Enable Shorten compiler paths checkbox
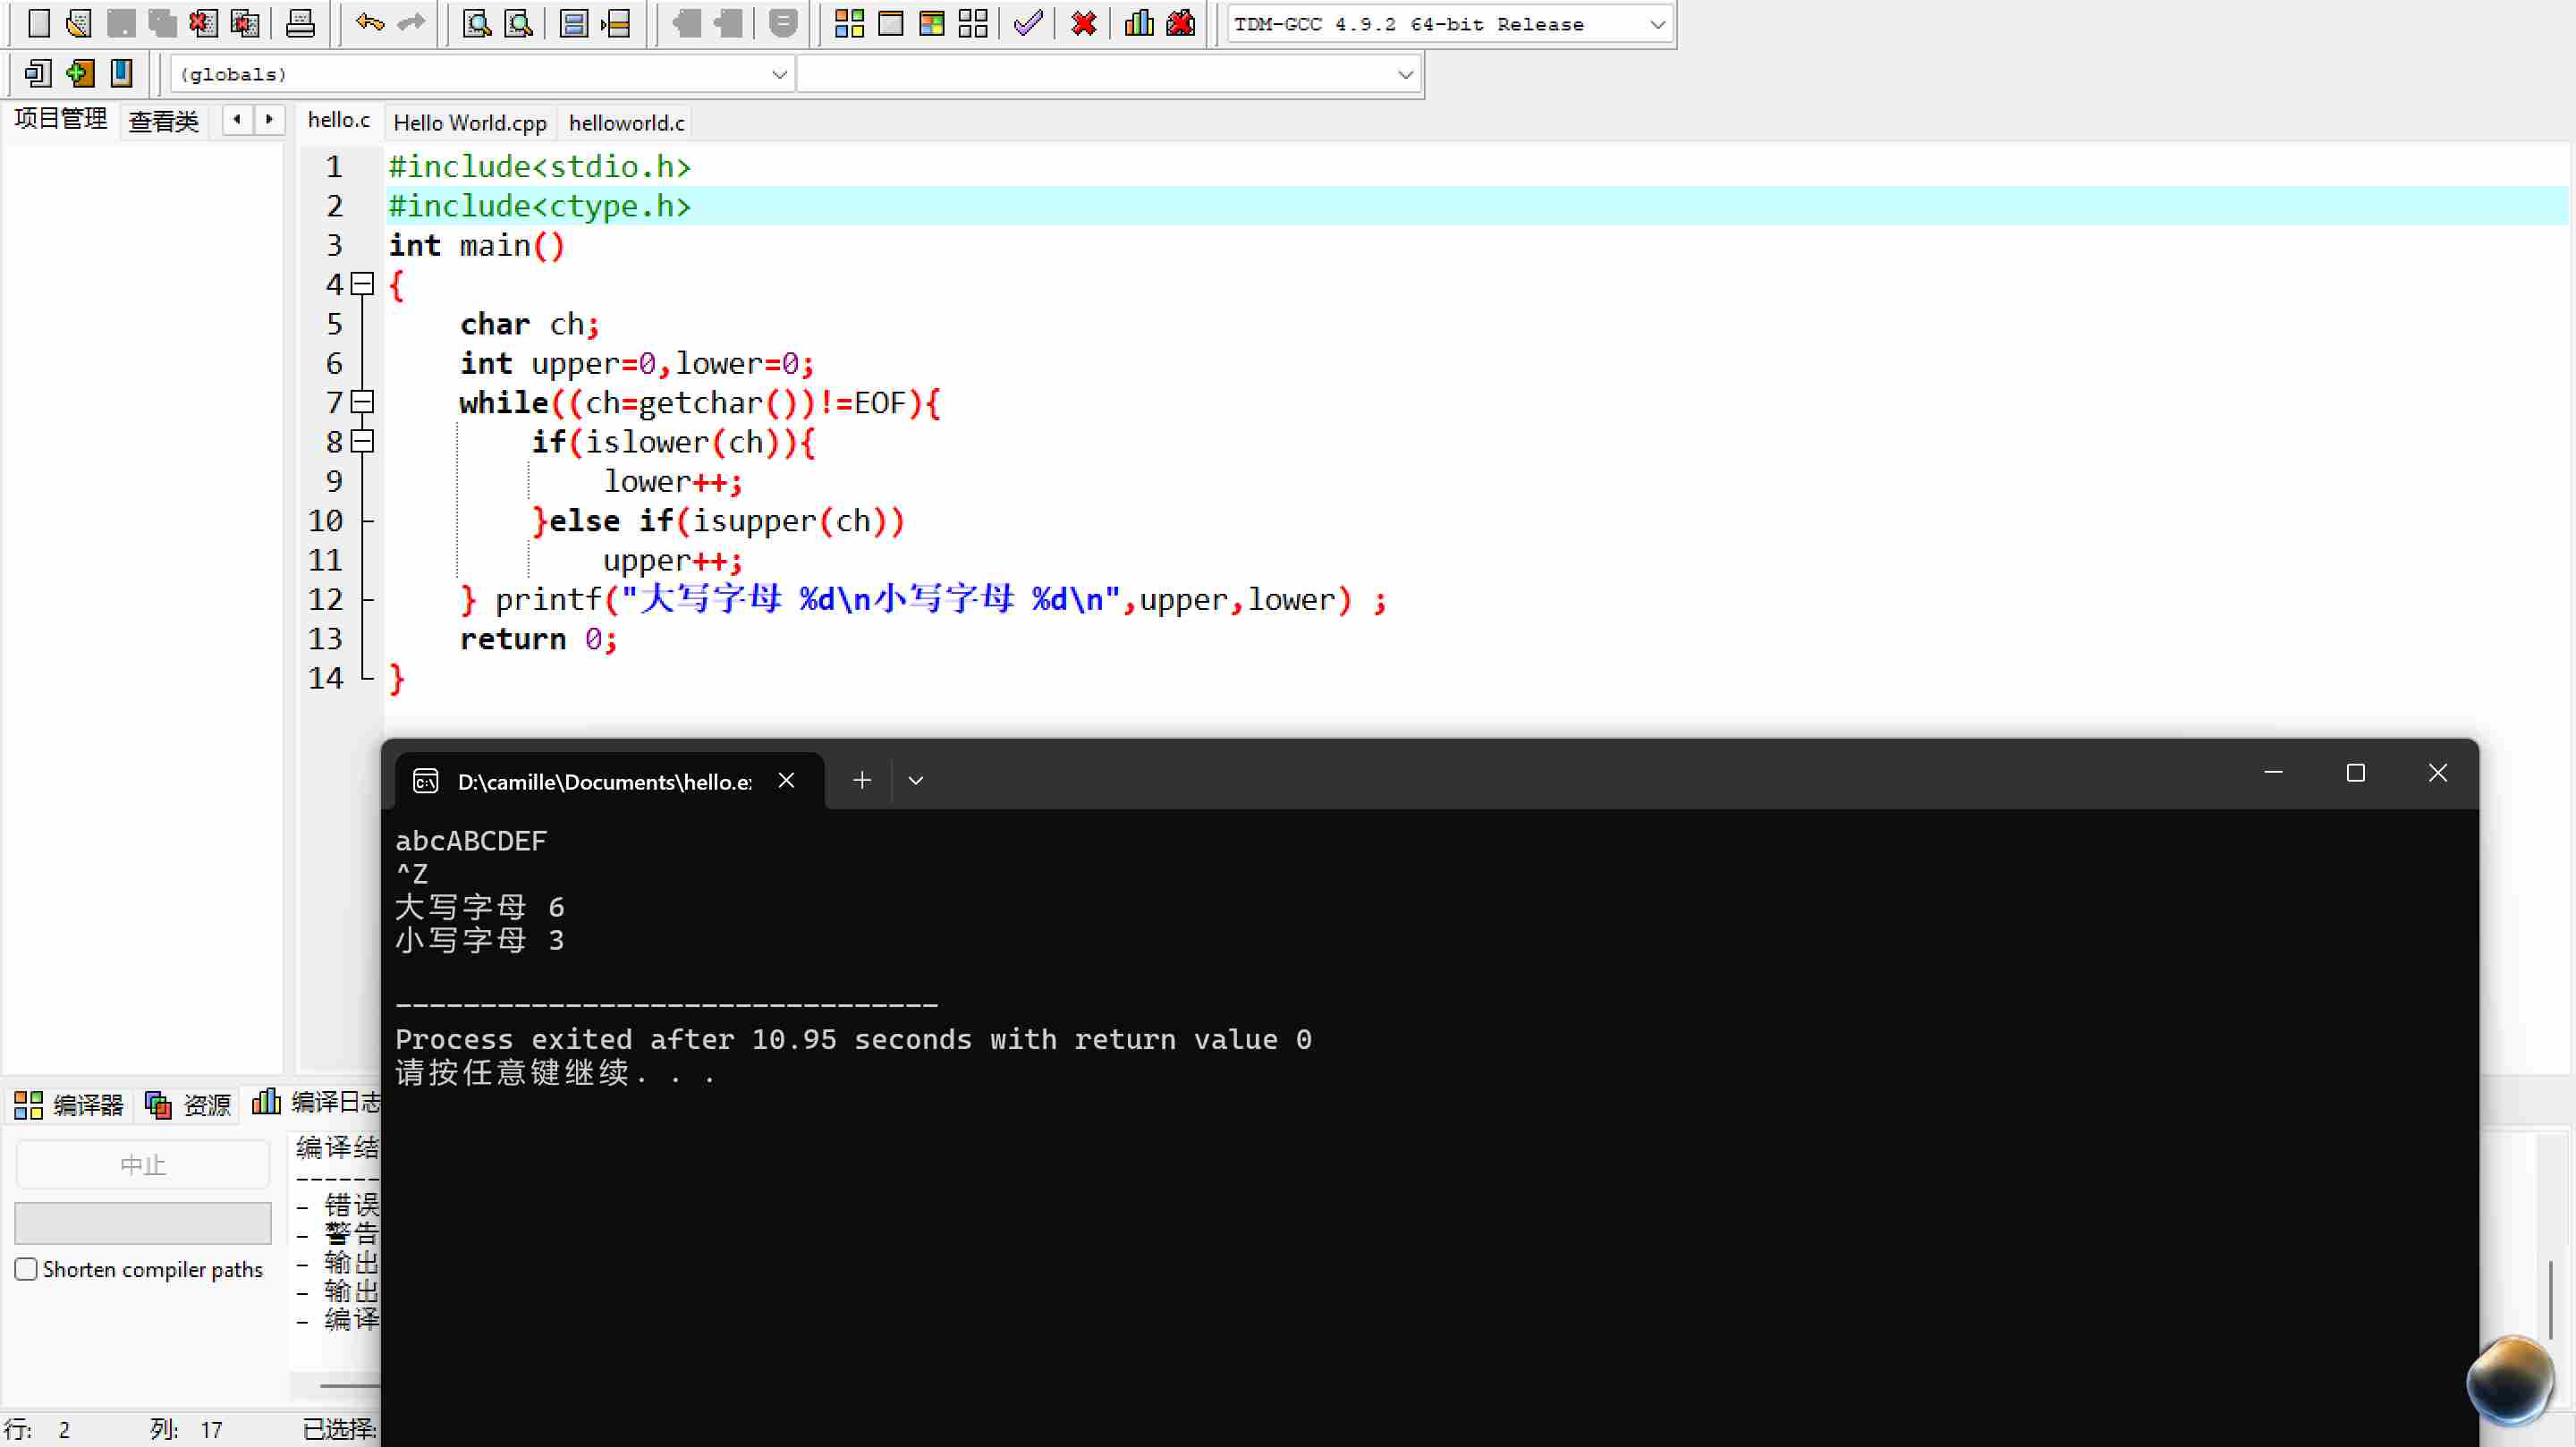2576x1447 pixels. pos(27,1269)
